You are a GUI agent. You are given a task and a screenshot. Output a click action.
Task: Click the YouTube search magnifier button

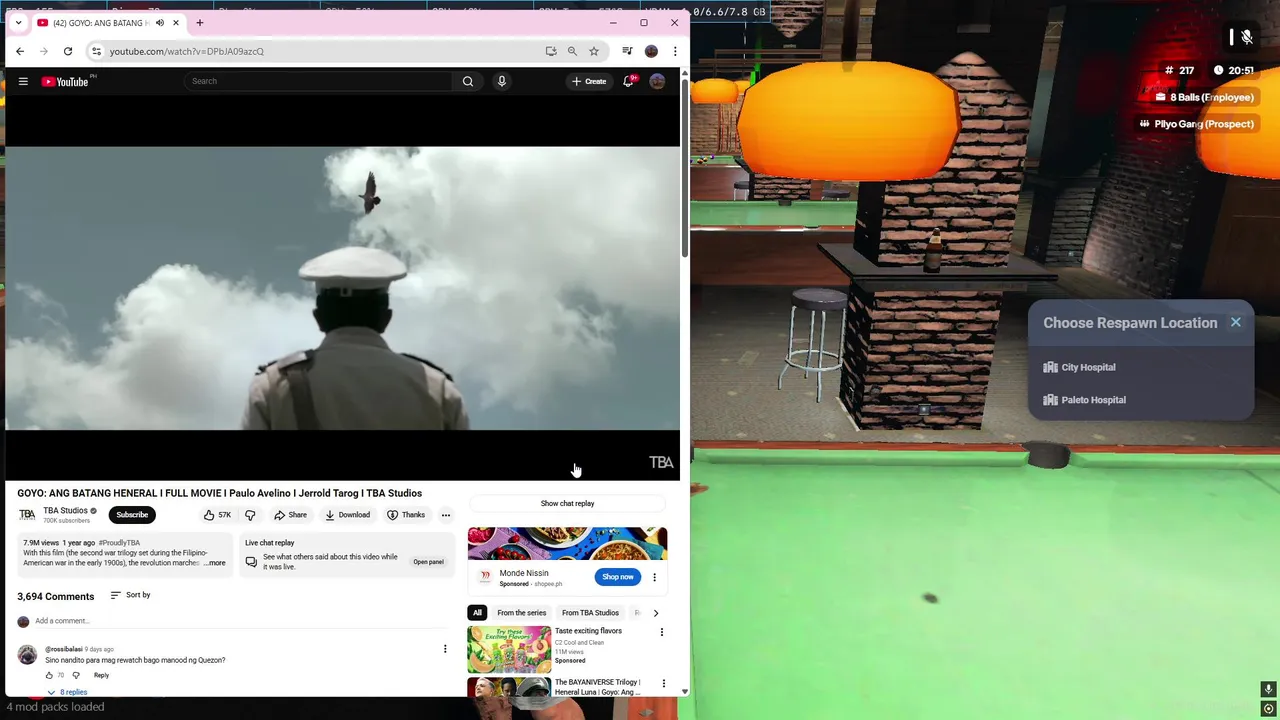[x=467, y=81]
